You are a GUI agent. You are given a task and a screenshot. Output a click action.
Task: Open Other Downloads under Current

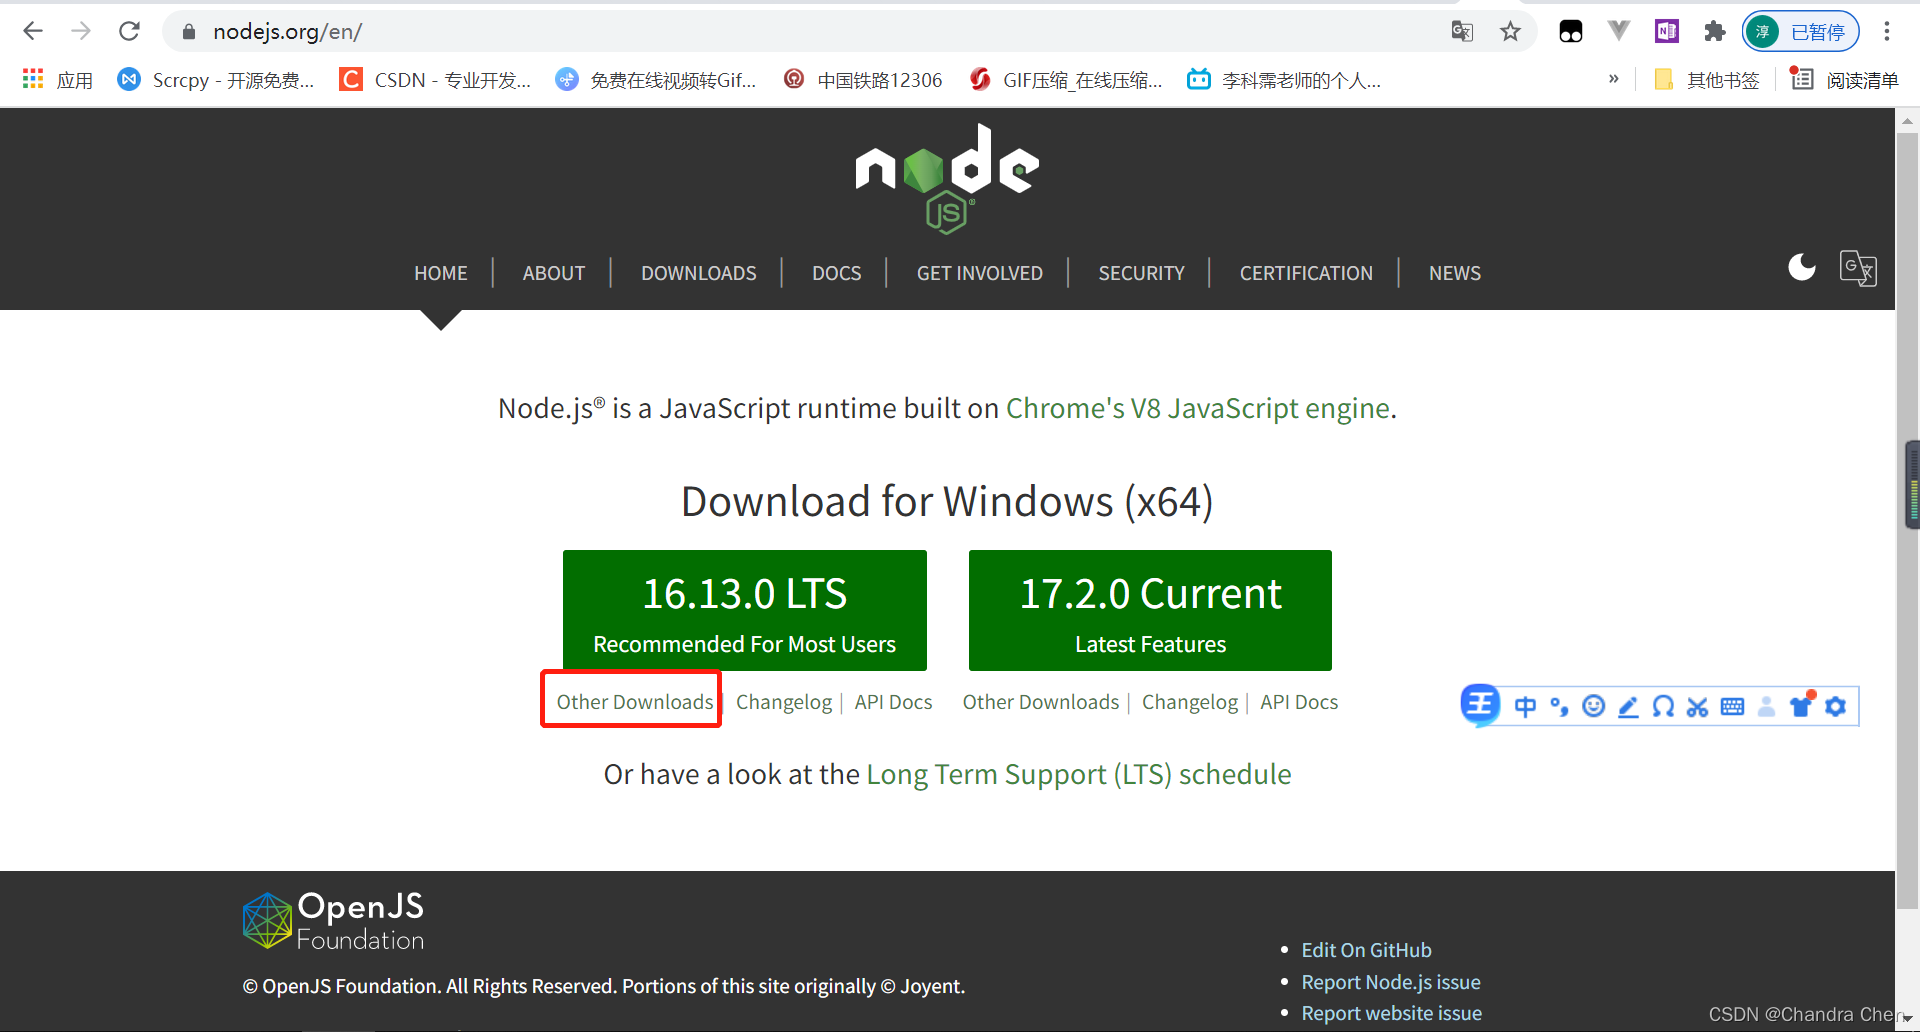pos(1041,702)
